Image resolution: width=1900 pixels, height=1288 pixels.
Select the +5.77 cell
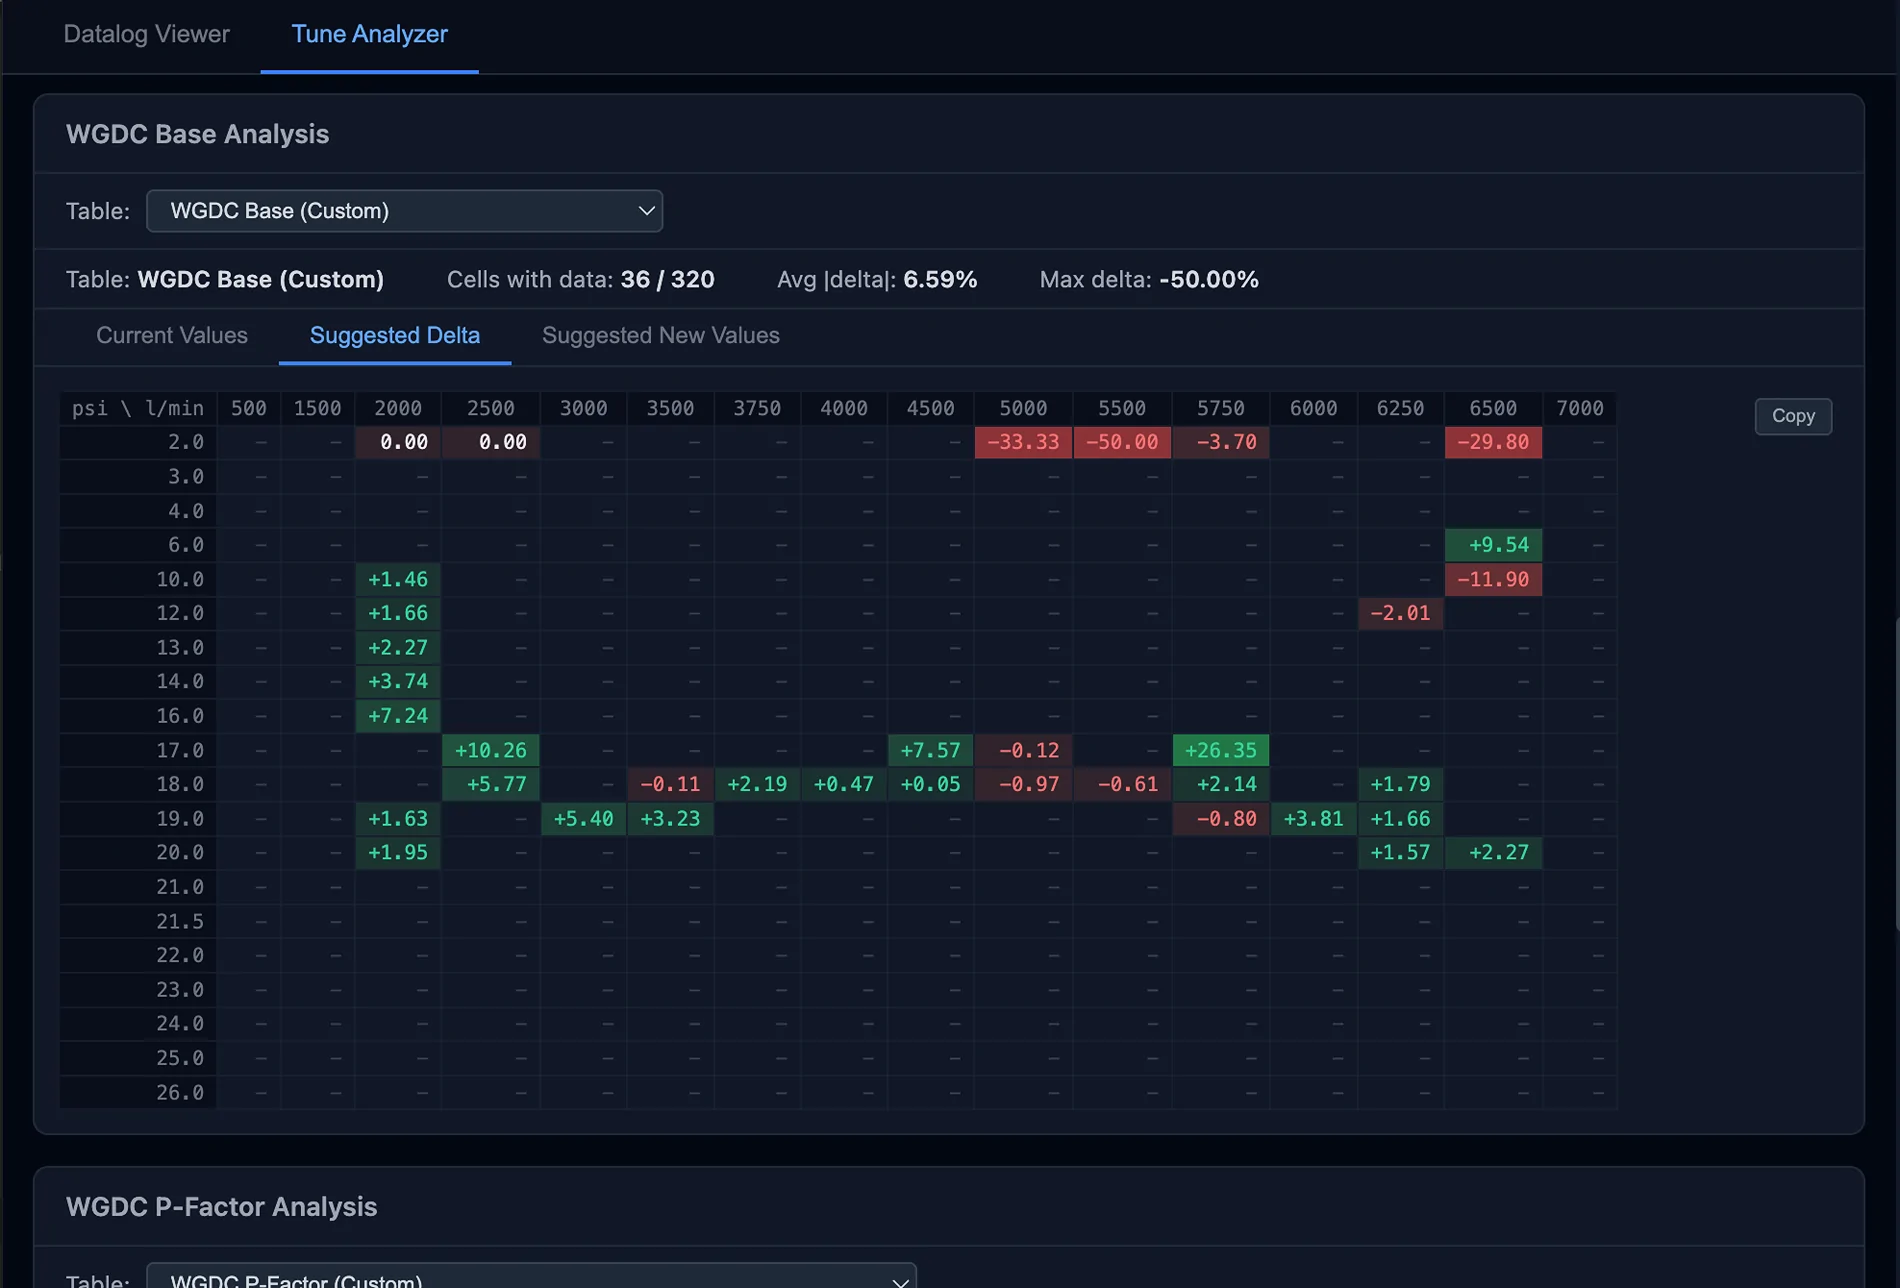click(x=491, y=784)
